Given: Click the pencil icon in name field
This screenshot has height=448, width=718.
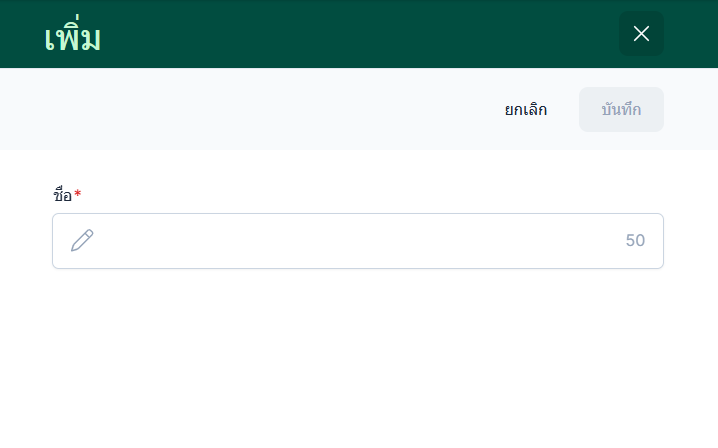Looking at the screenshot, I should (82, 240).
